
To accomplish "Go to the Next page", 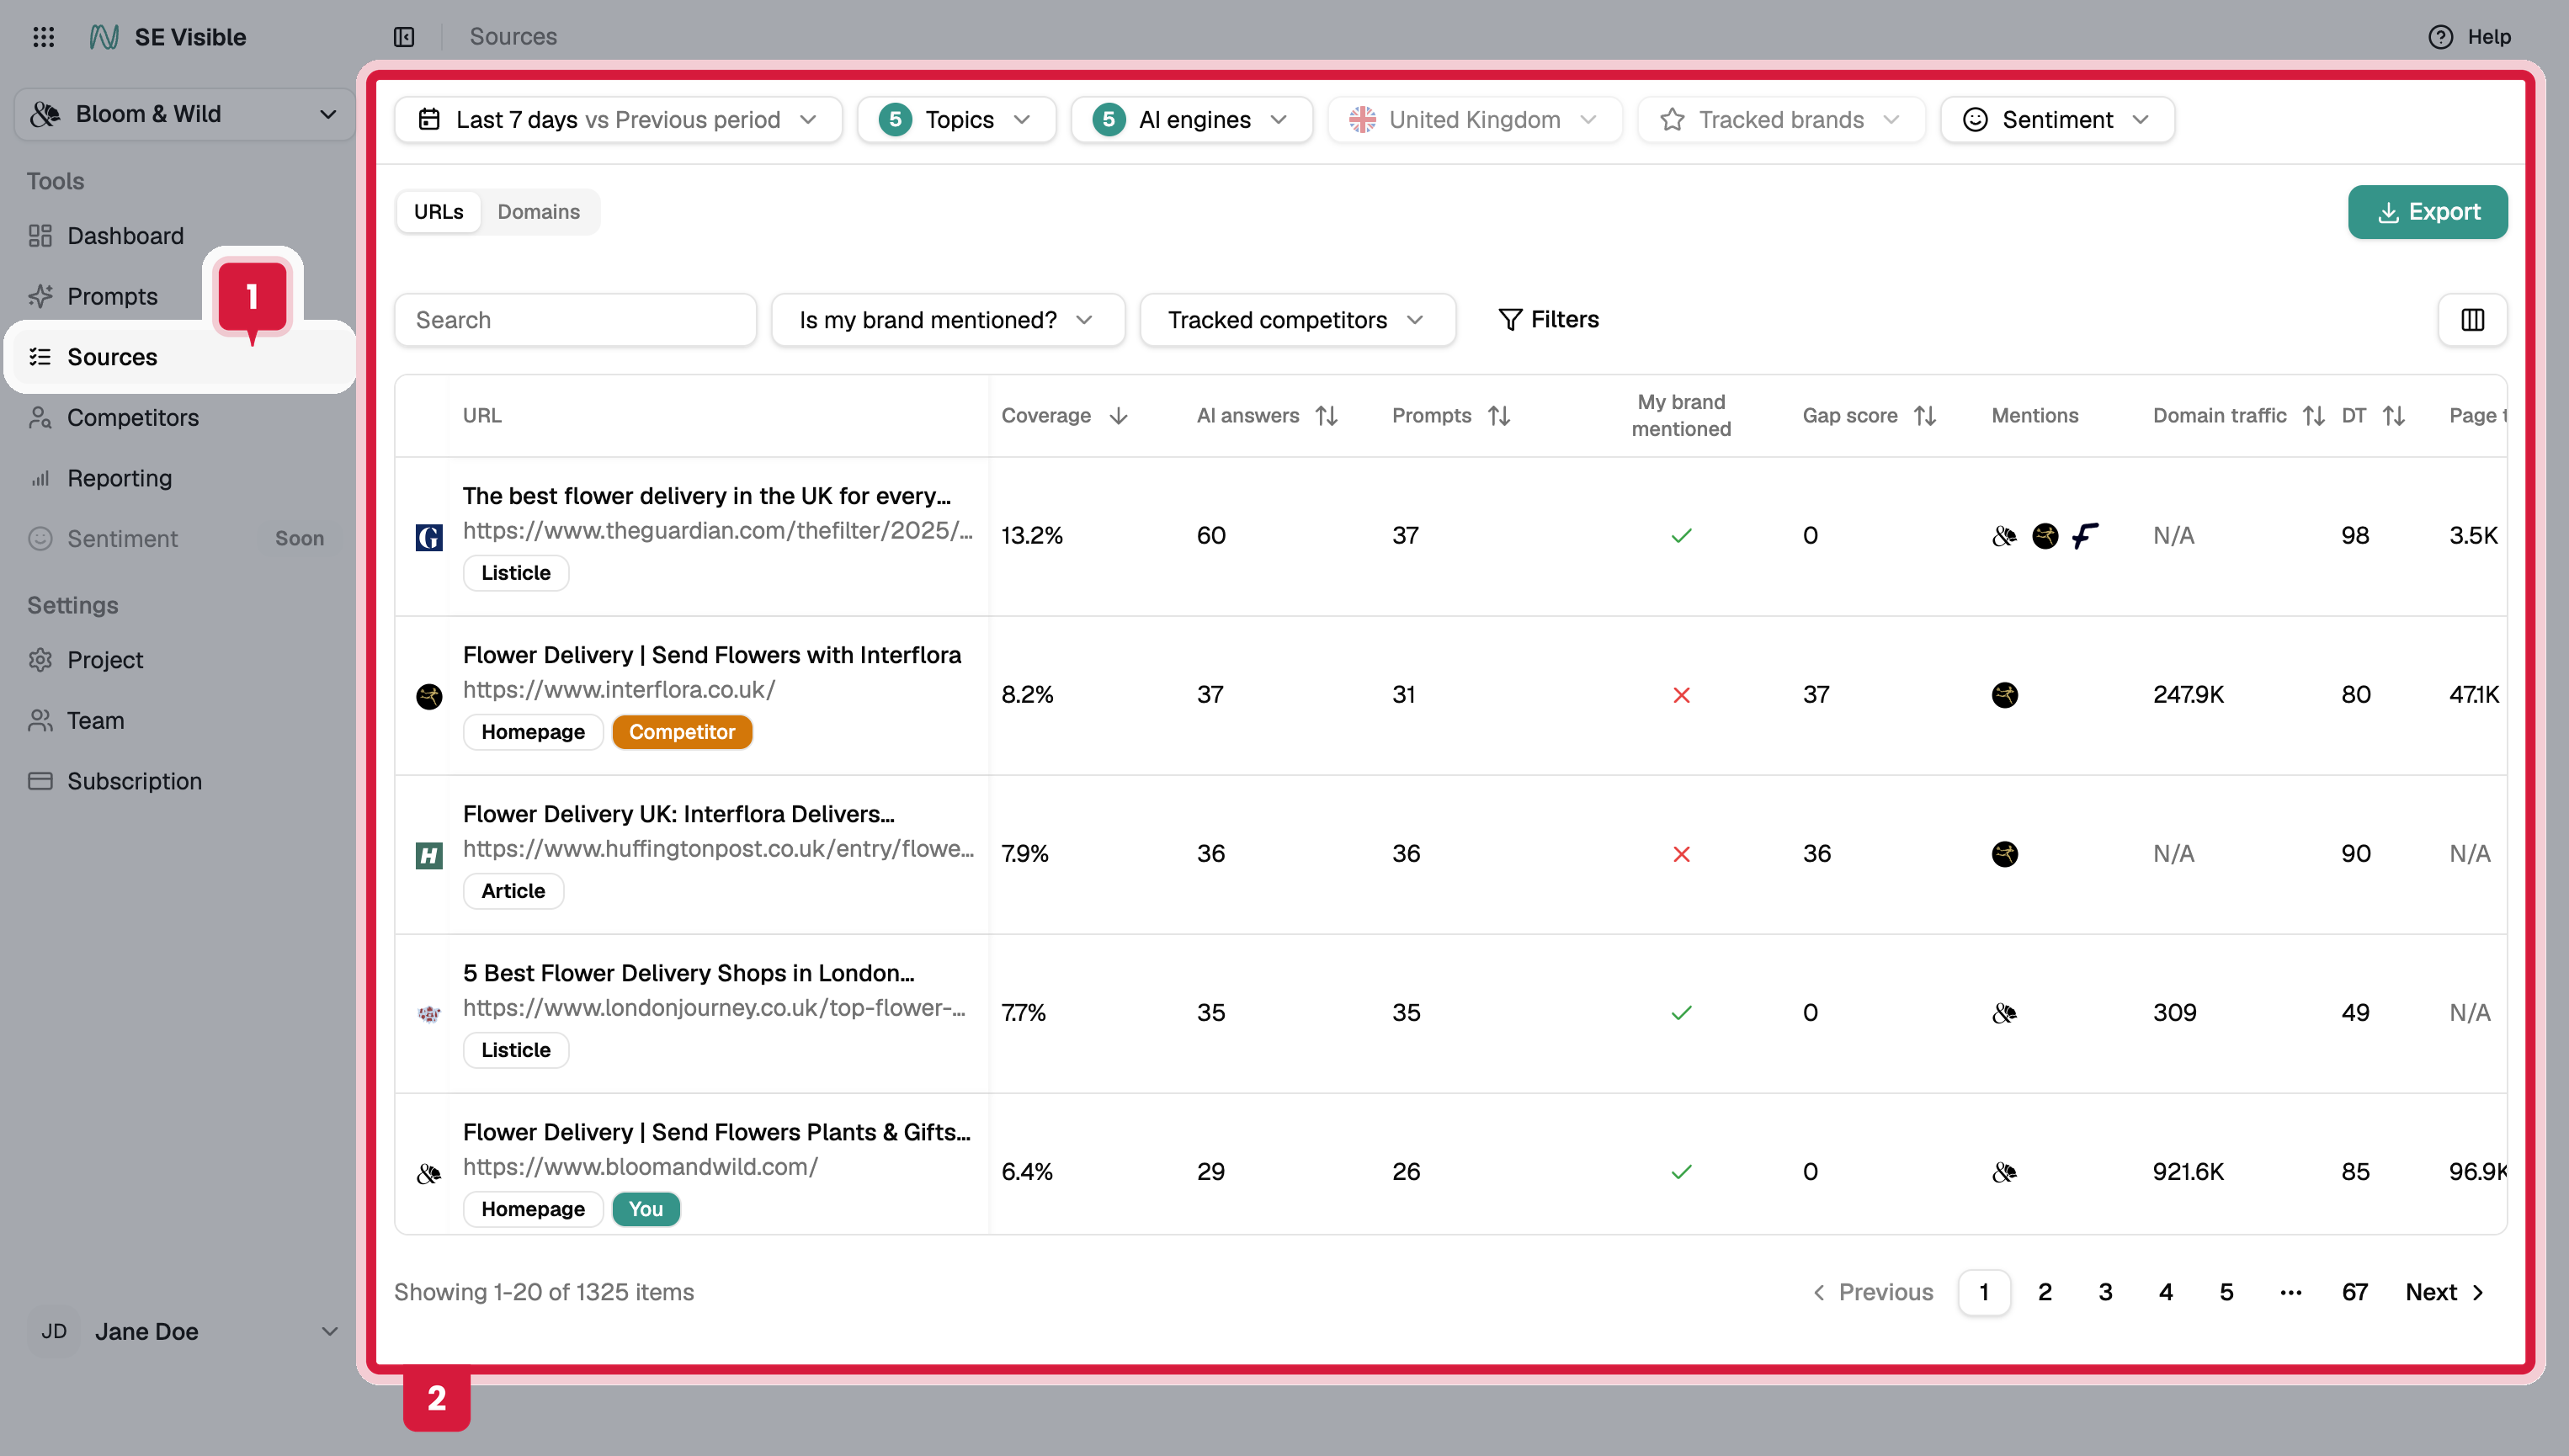I will (2444, 1292).
